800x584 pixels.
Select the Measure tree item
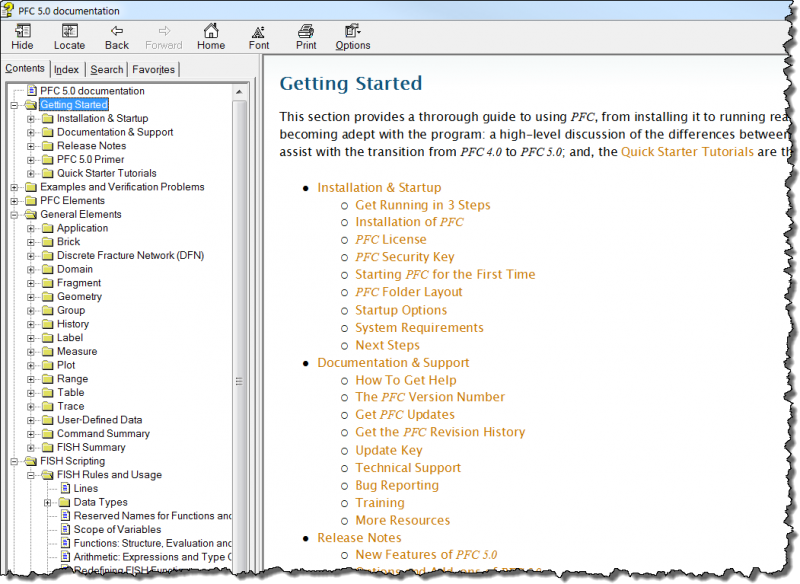[77, 352]
